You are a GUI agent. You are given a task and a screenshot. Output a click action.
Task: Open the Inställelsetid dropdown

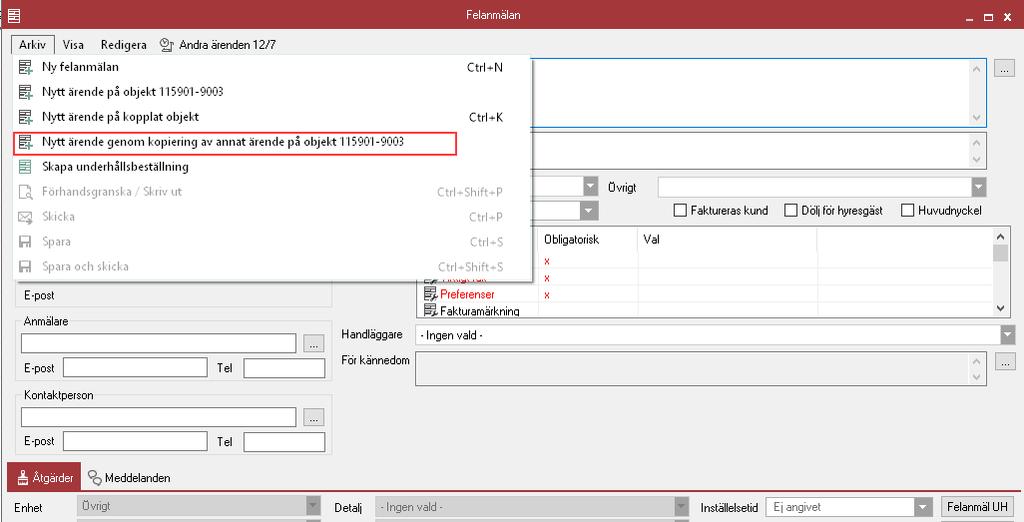pyautogui.click(x=849, y=507)
